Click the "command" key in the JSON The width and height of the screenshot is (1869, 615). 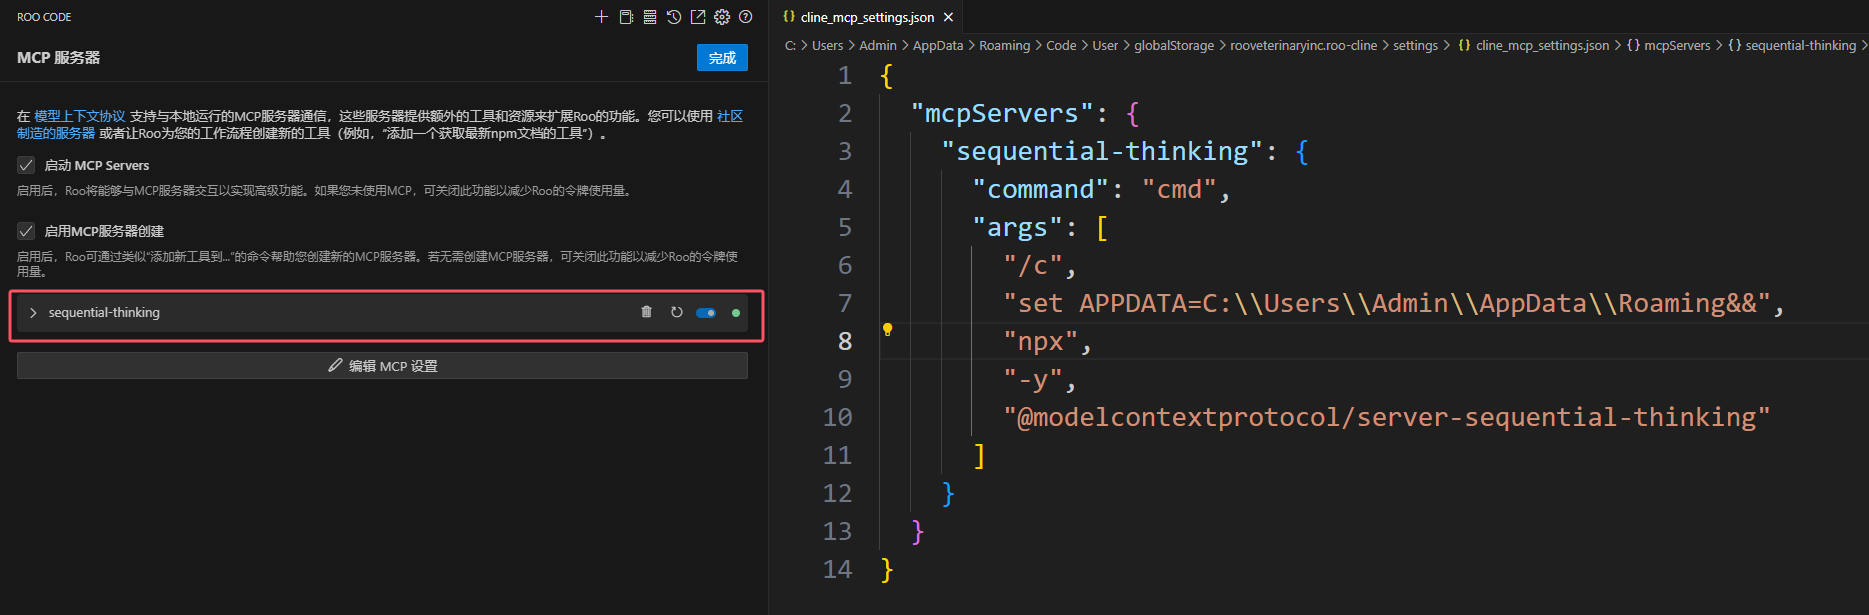pos(1041,189)
